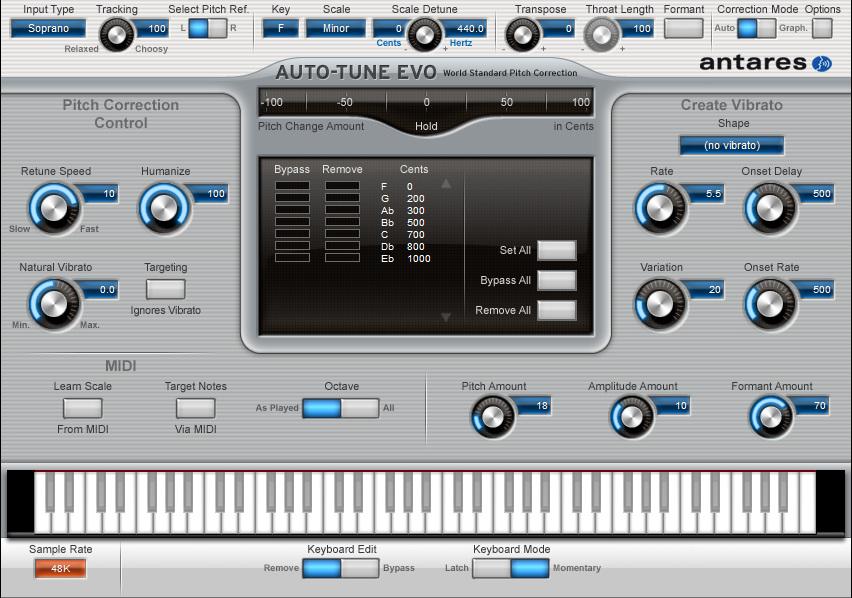This screenshot has height=598, width=852.
Task: Click the Set All button
Action: (556, 250)
